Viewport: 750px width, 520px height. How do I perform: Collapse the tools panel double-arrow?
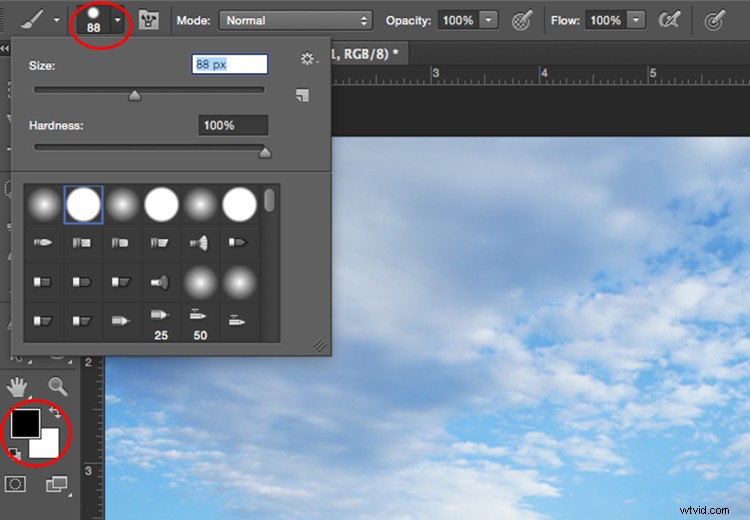(4, 48)
